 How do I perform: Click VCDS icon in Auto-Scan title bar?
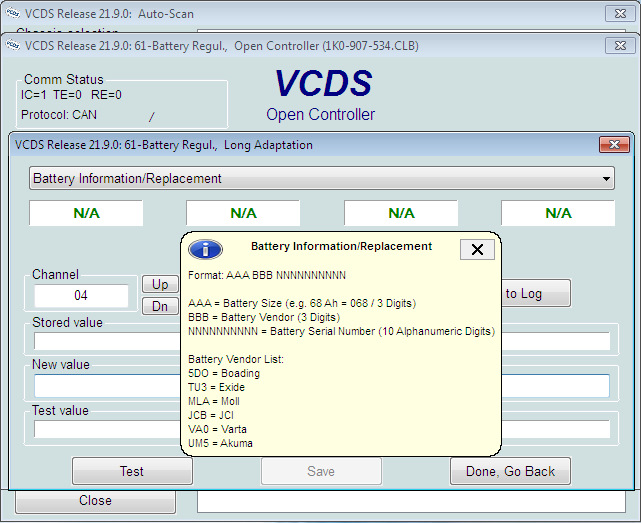pyautogui.click(x=13, y=13)
